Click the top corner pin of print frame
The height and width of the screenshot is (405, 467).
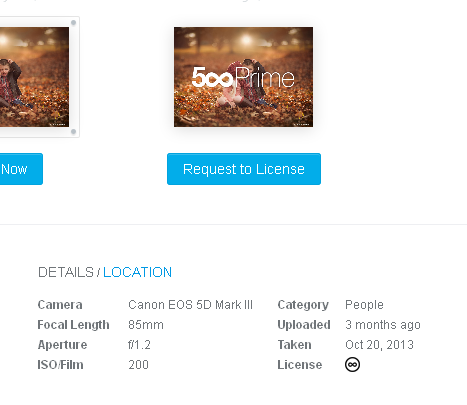[74, 23]
